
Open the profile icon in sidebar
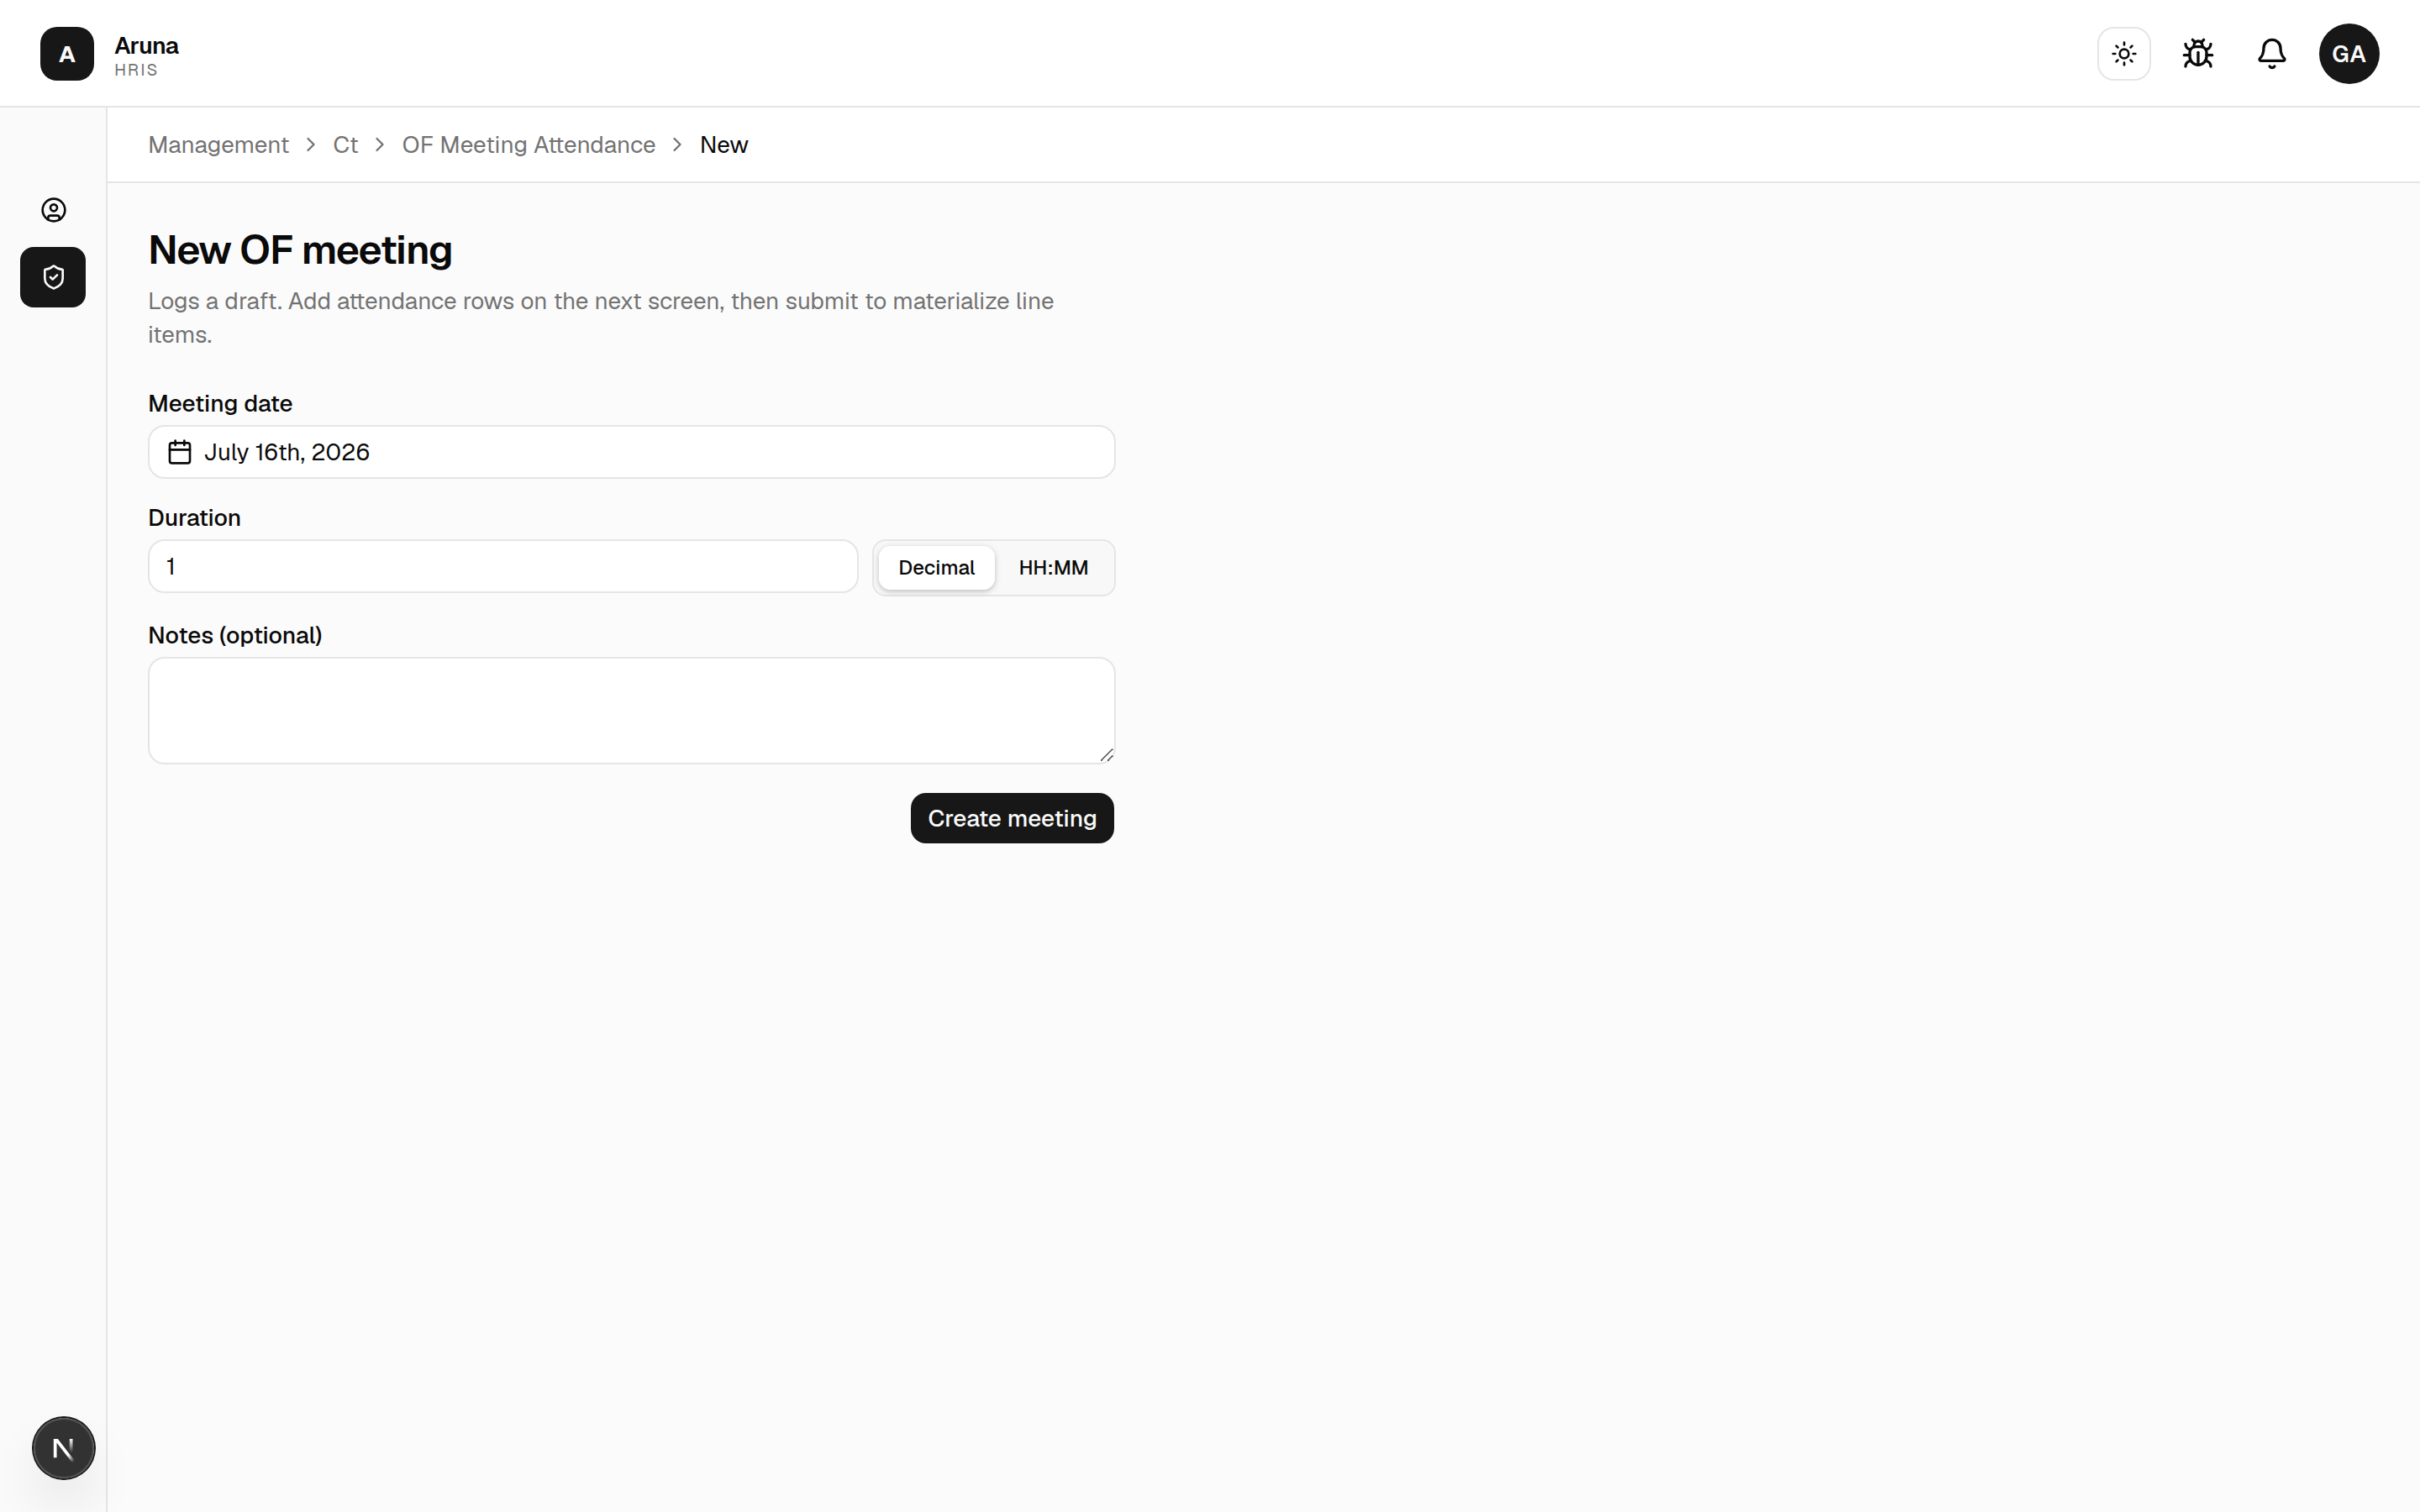coord(53,210)
